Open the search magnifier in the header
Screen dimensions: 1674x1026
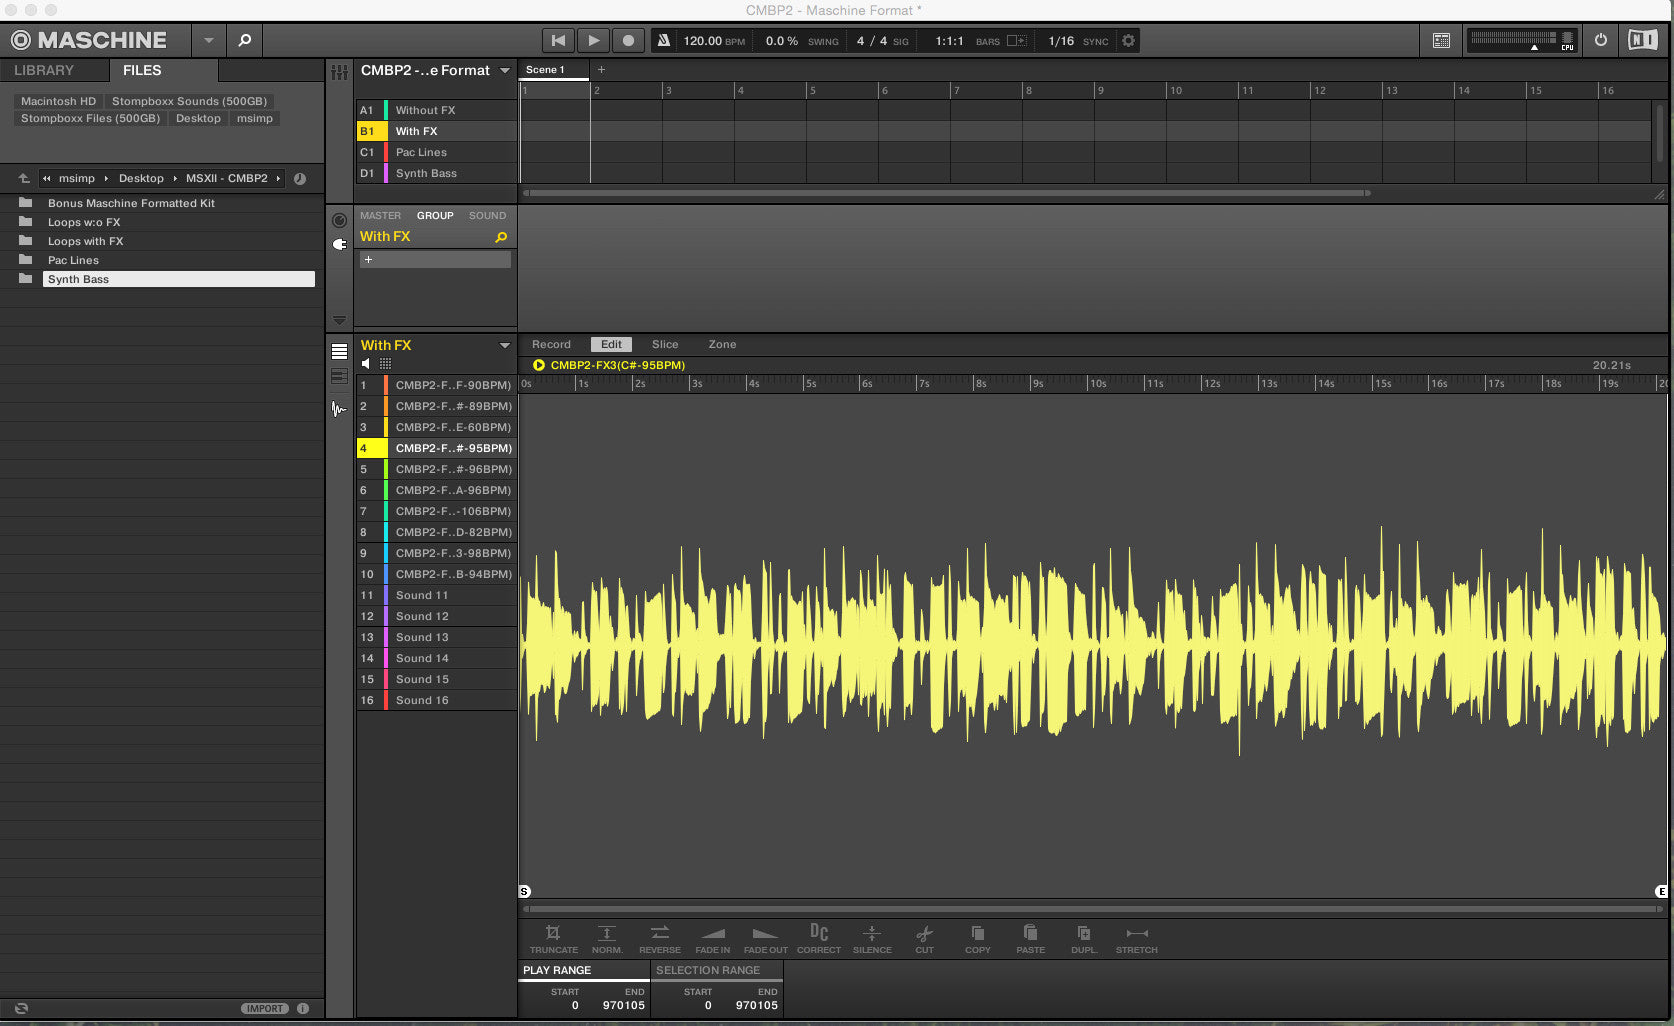coord(244,40)
